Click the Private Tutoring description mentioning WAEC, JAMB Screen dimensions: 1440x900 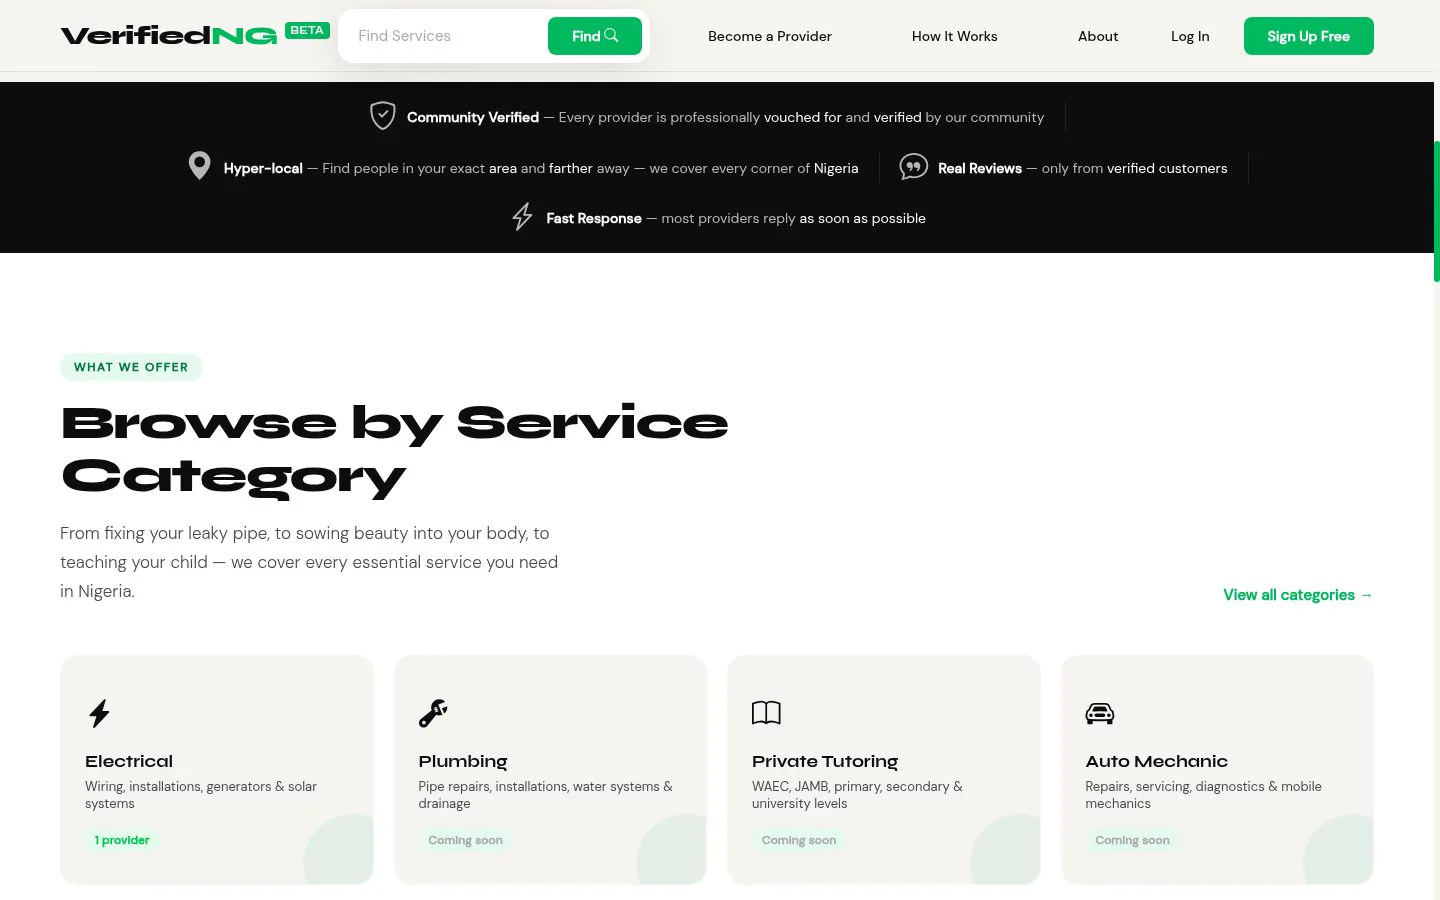(857, 795)
